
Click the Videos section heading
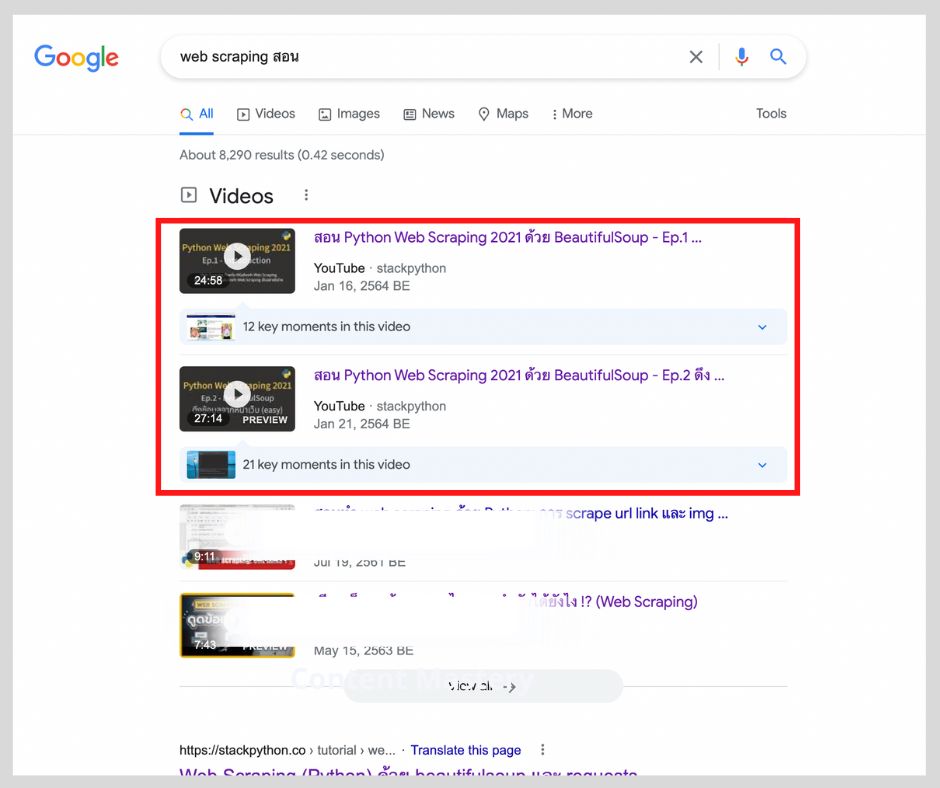[241, 196]
